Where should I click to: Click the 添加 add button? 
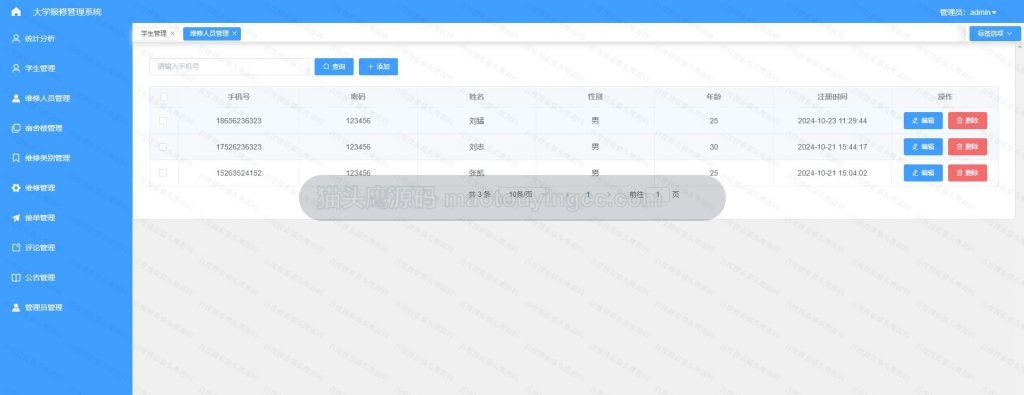378,67
